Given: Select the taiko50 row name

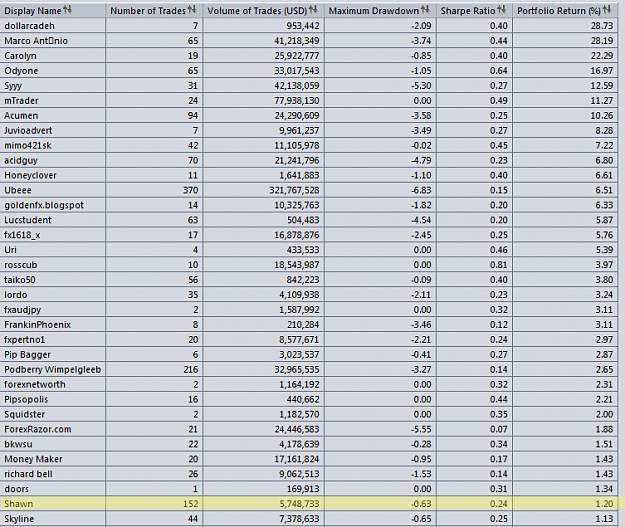Looking at the screenshot, I should tap(20, 280).
